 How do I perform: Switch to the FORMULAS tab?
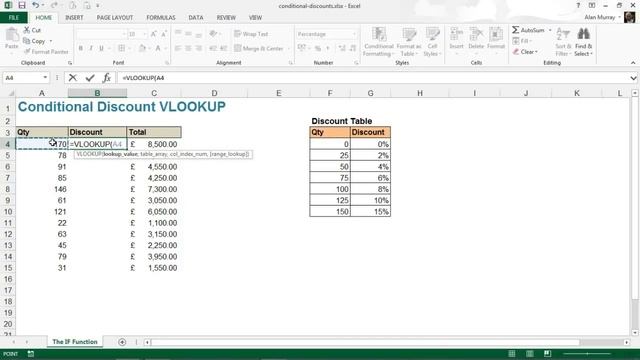[161, 18]
